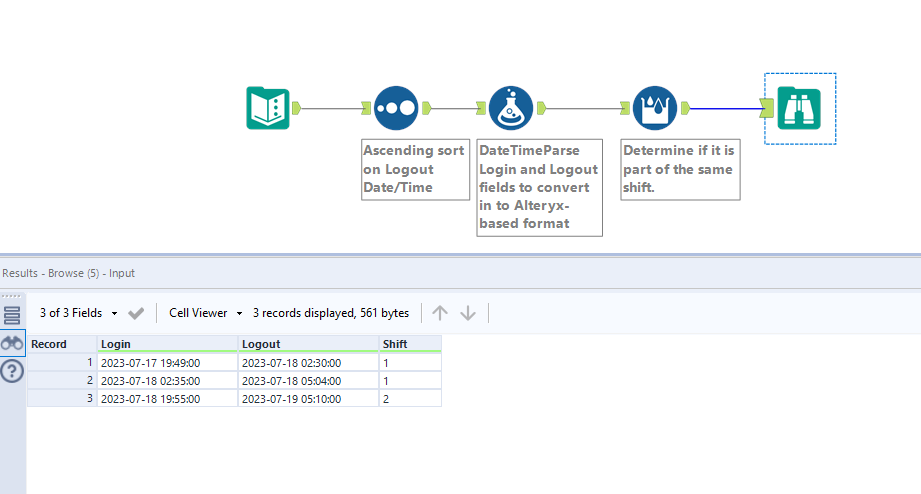Click the Browse tool input anchor
This screenshot has width=921, height=494.
767,108
